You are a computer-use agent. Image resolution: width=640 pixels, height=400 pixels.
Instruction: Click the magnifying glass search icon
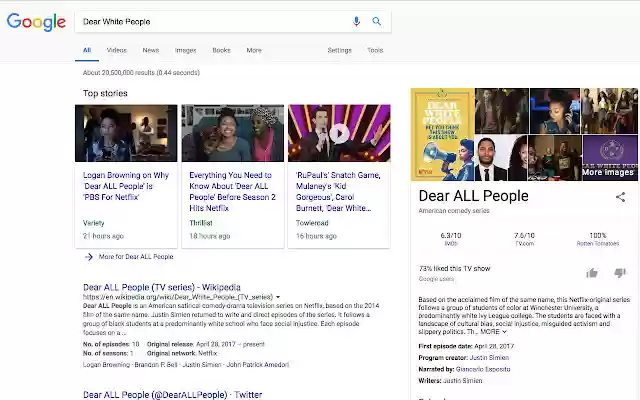click(x=377, y=21)
